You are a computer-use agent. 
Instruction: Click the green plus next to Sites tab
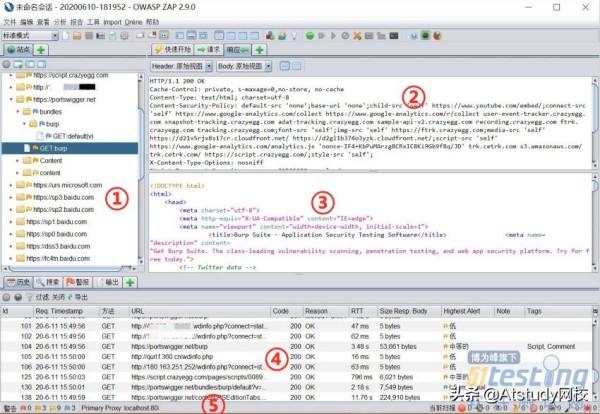click(x=41, y=50)
